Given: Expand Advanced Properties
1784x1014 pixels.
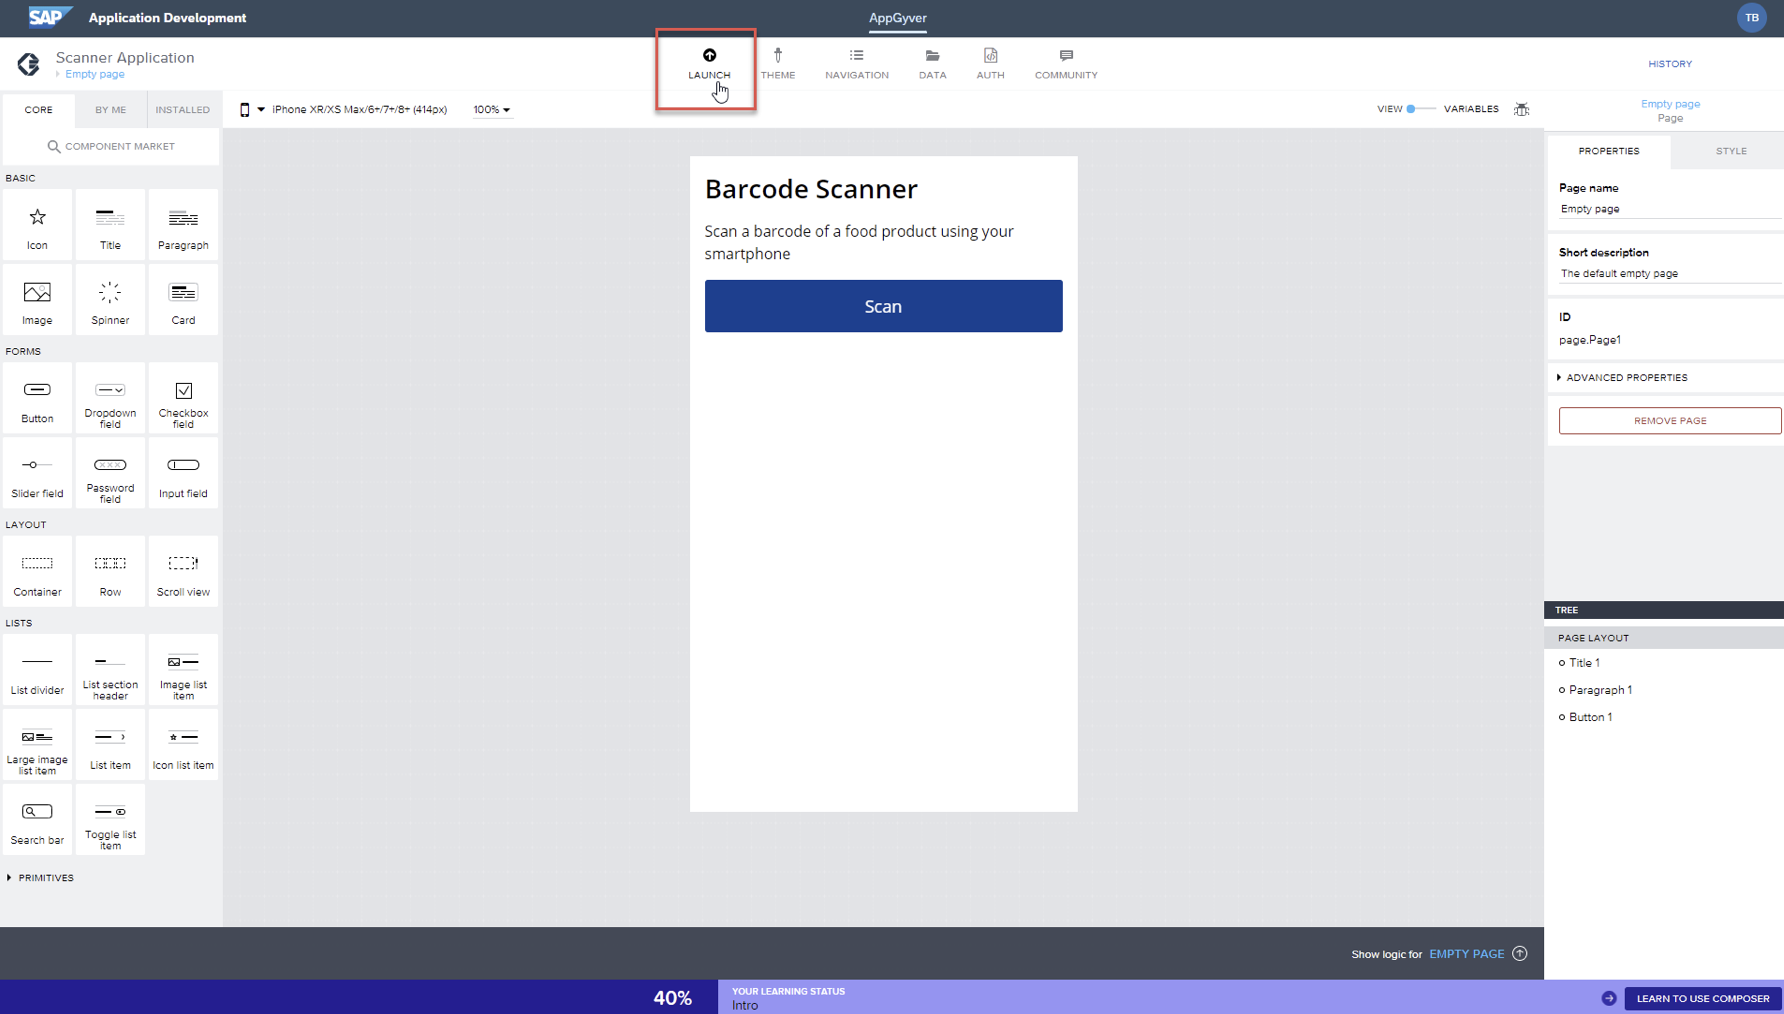Looking at the screenshot, I should coord(1622,378).
